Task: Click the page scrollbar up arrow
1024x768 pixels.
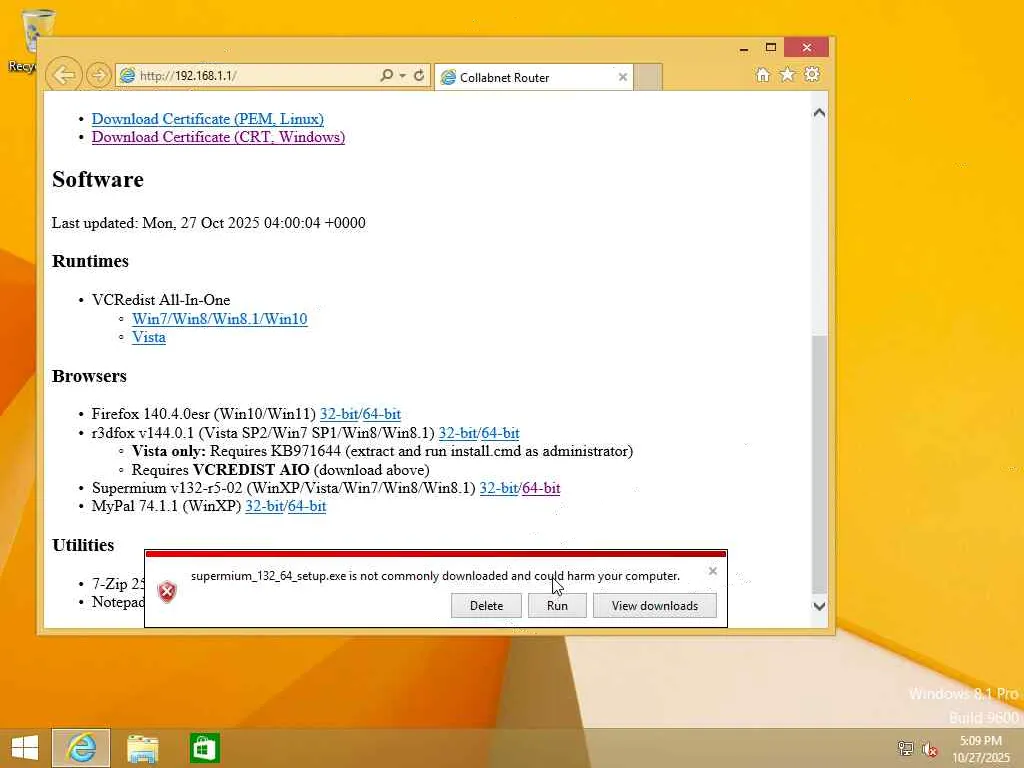Action: point(819,113)
